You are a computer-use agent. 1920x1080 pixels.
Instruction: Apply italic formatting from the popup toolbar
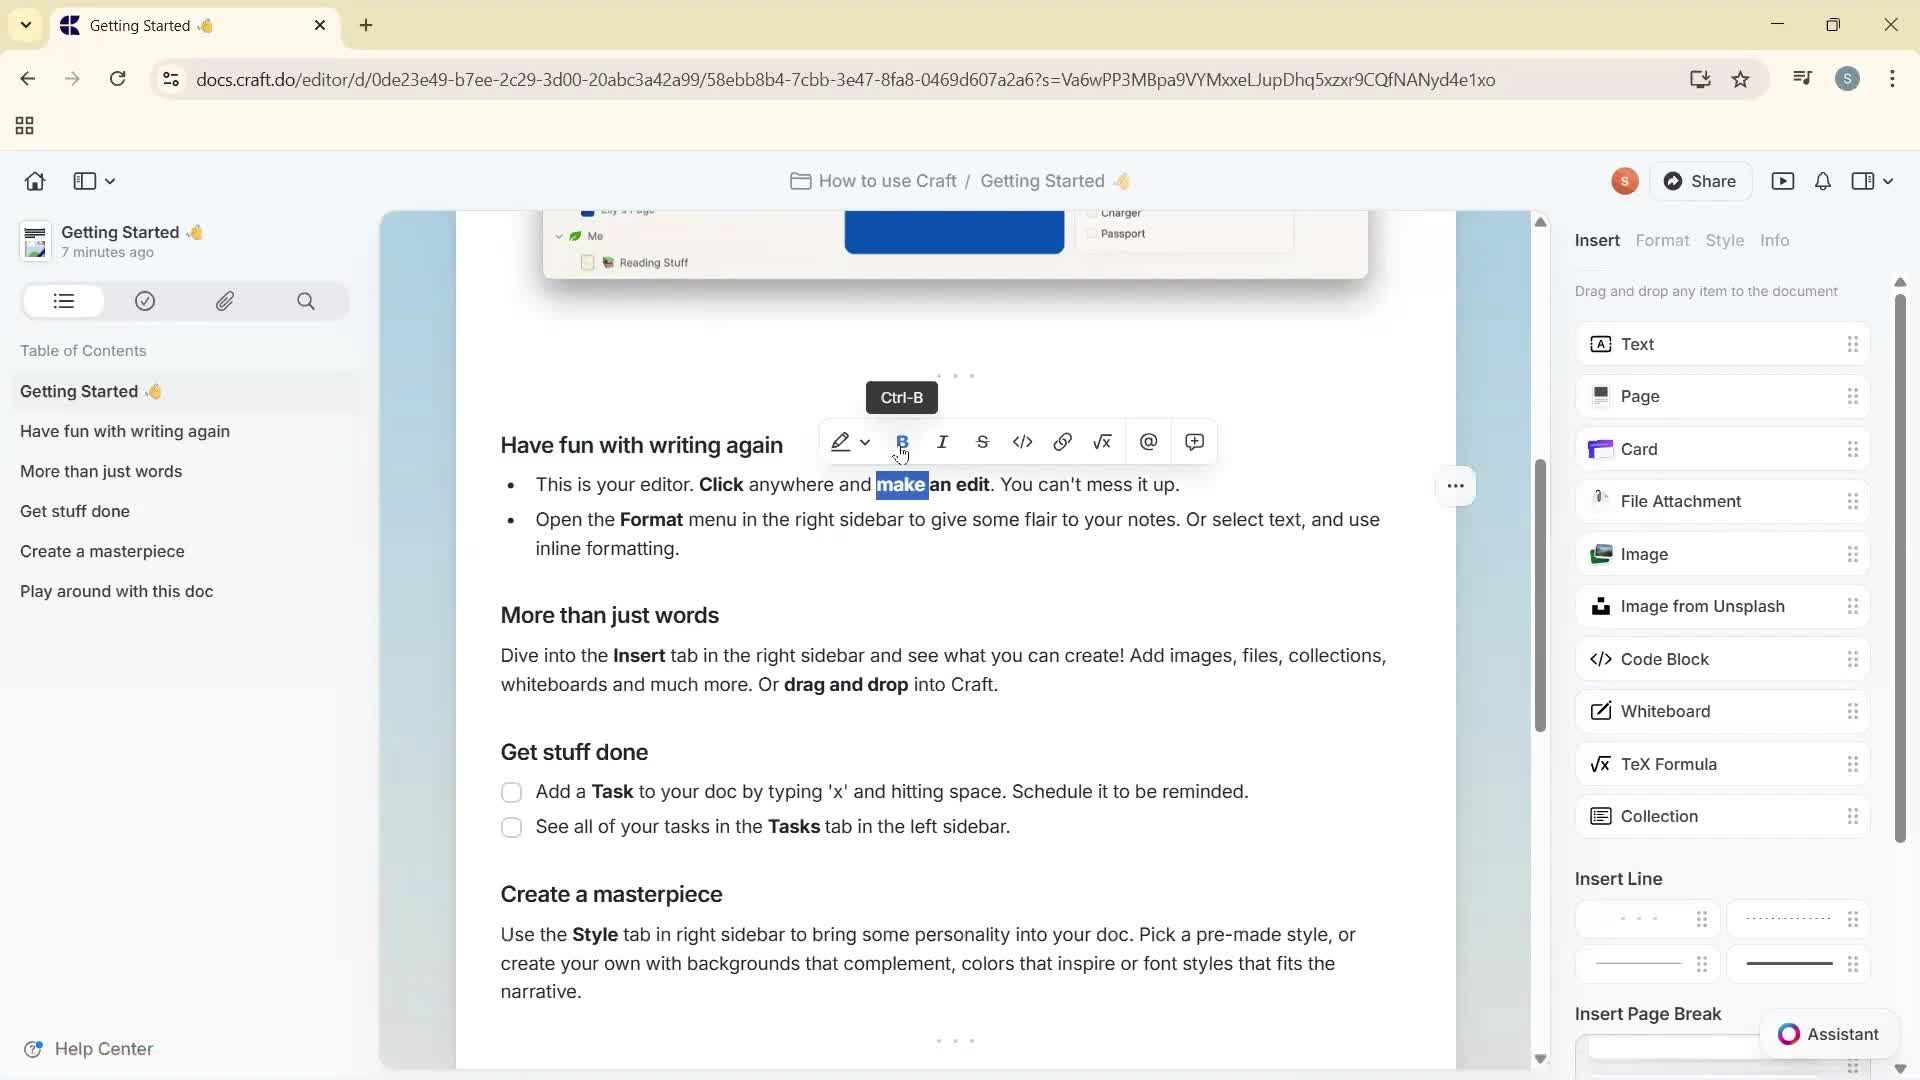pos(943,441)
